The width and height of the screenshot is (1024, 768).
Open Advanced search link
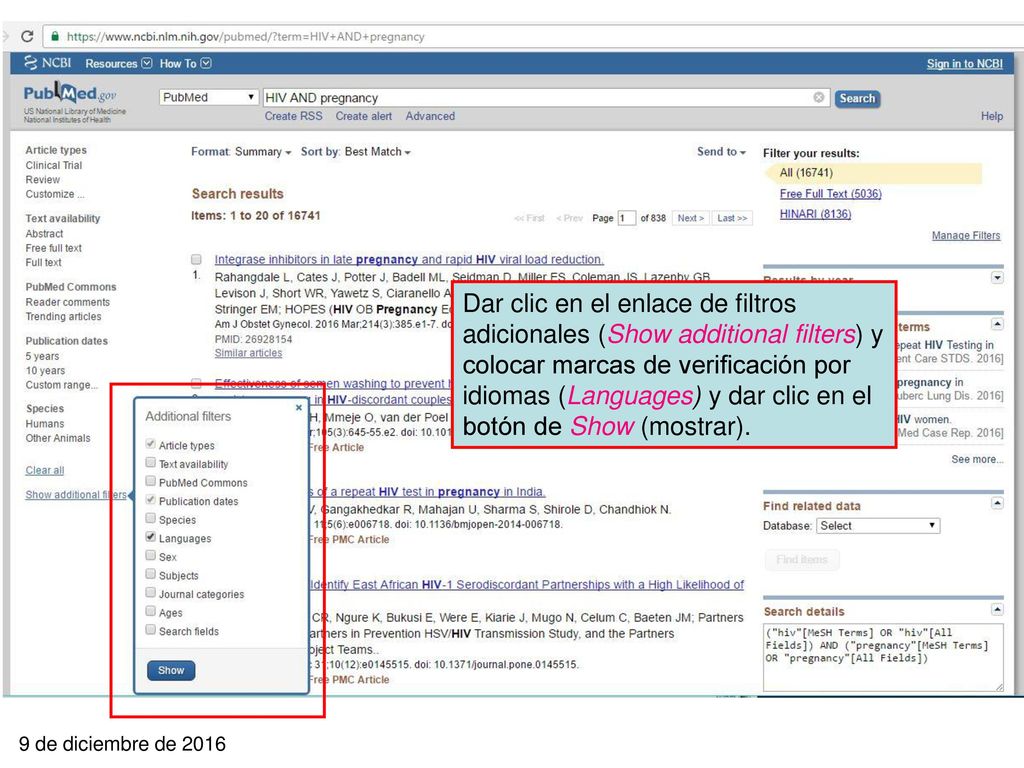click(x=430, y=116)
